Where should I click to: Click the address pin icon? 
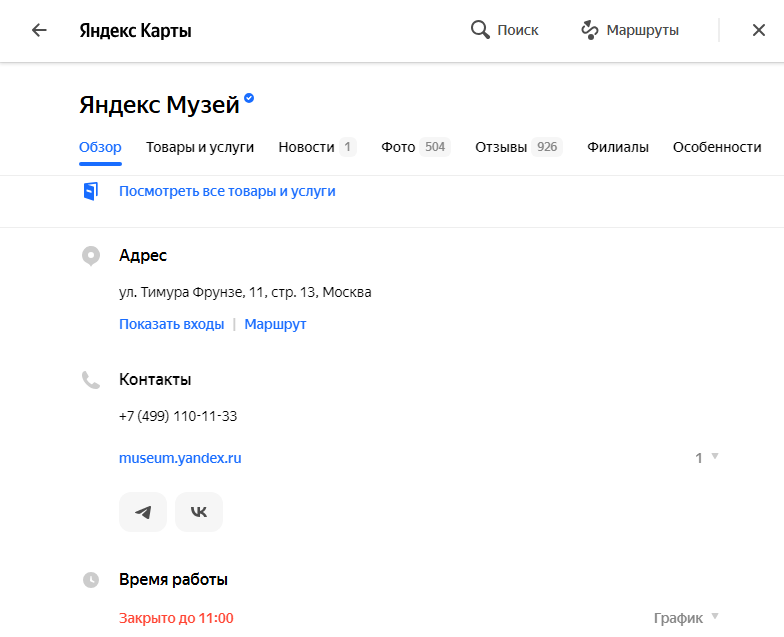coord(90,256)
